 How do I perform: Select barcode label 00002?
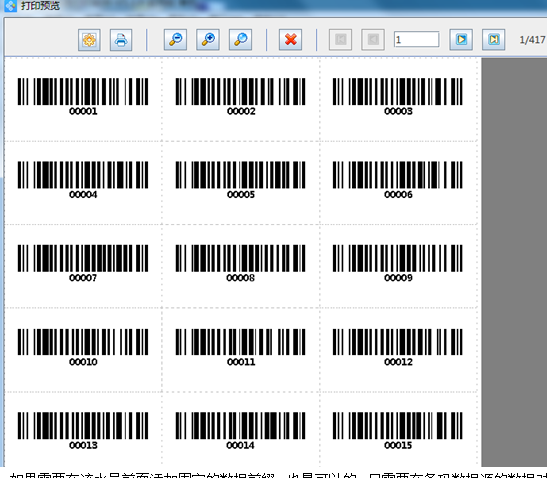pyautogui.click(x=240, y=97)
